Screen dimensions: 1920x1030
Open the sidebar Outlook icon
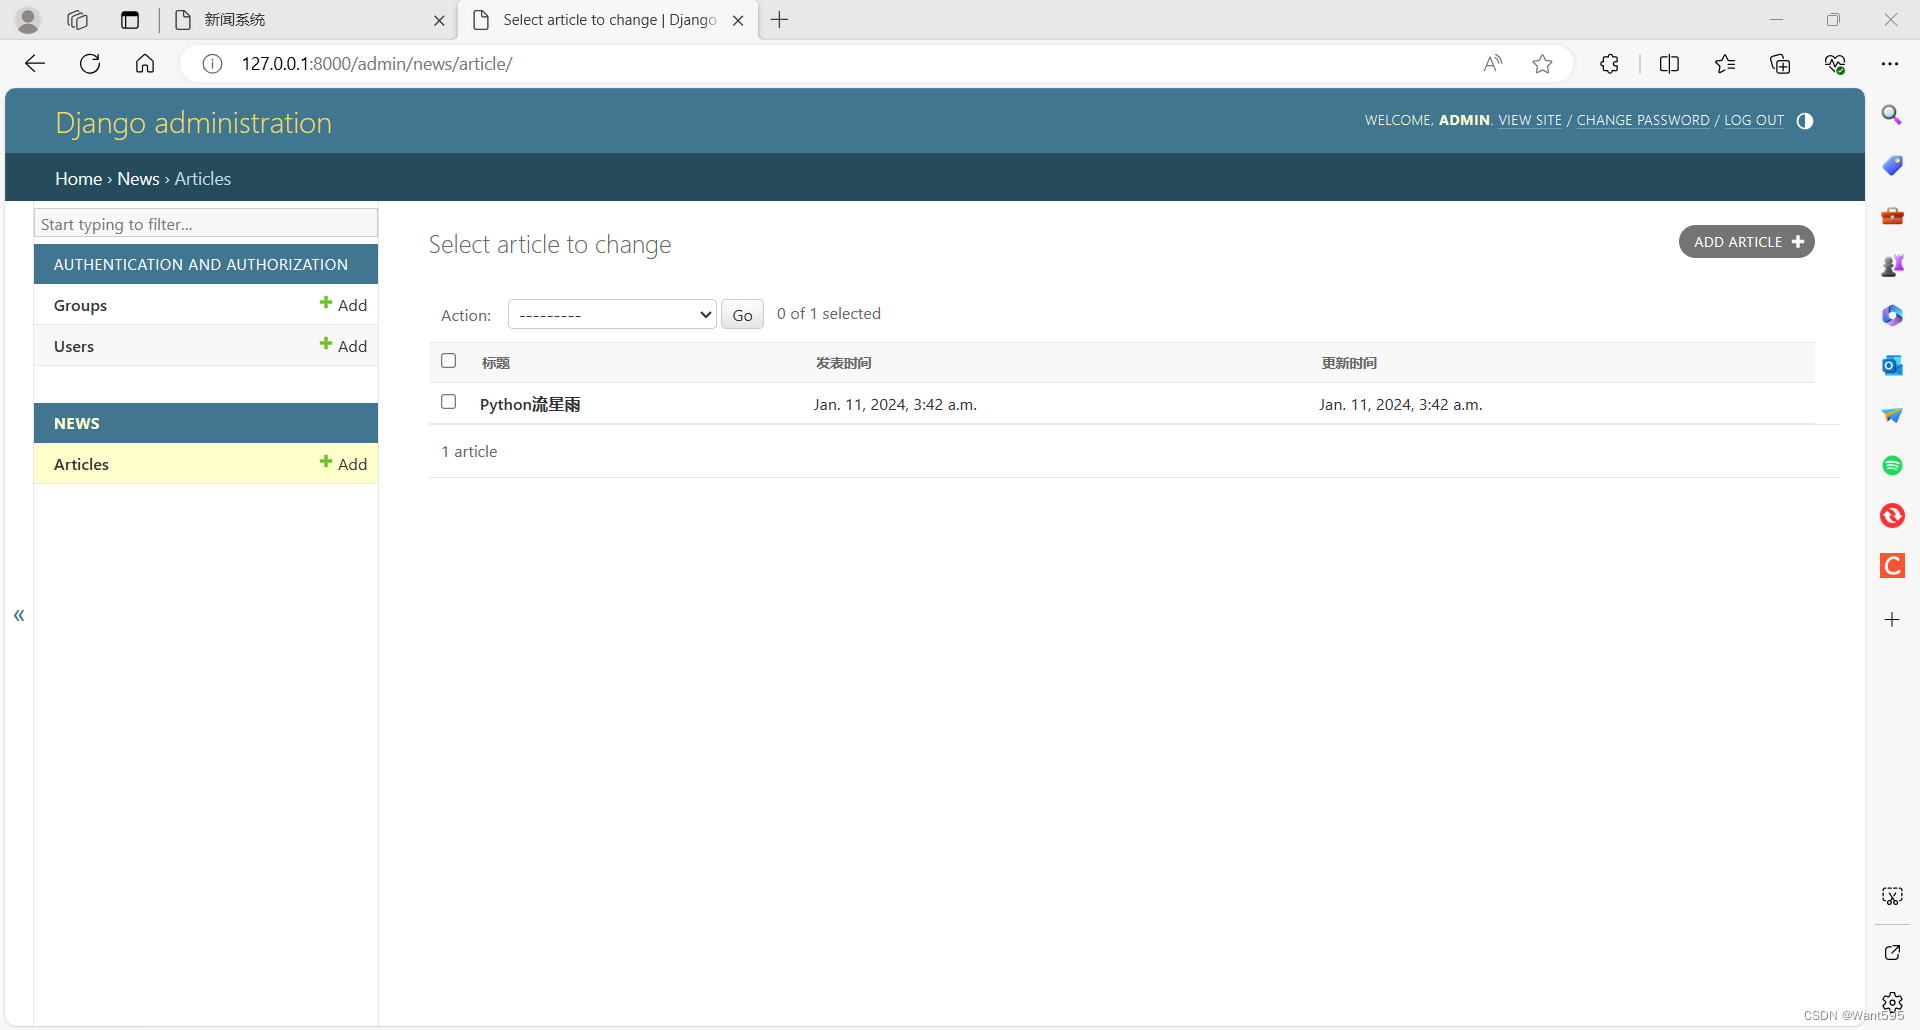[1892, 365]
